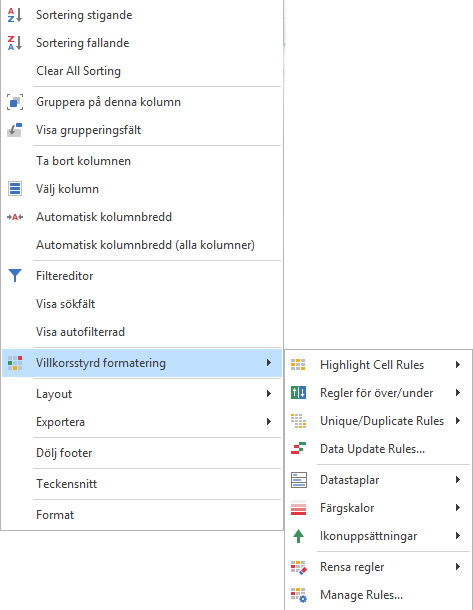Image resolution: width=473 pixels, height=610 pixels.
Task: Expand the Exportera submenu arrow
Action: tap(268, 422)
